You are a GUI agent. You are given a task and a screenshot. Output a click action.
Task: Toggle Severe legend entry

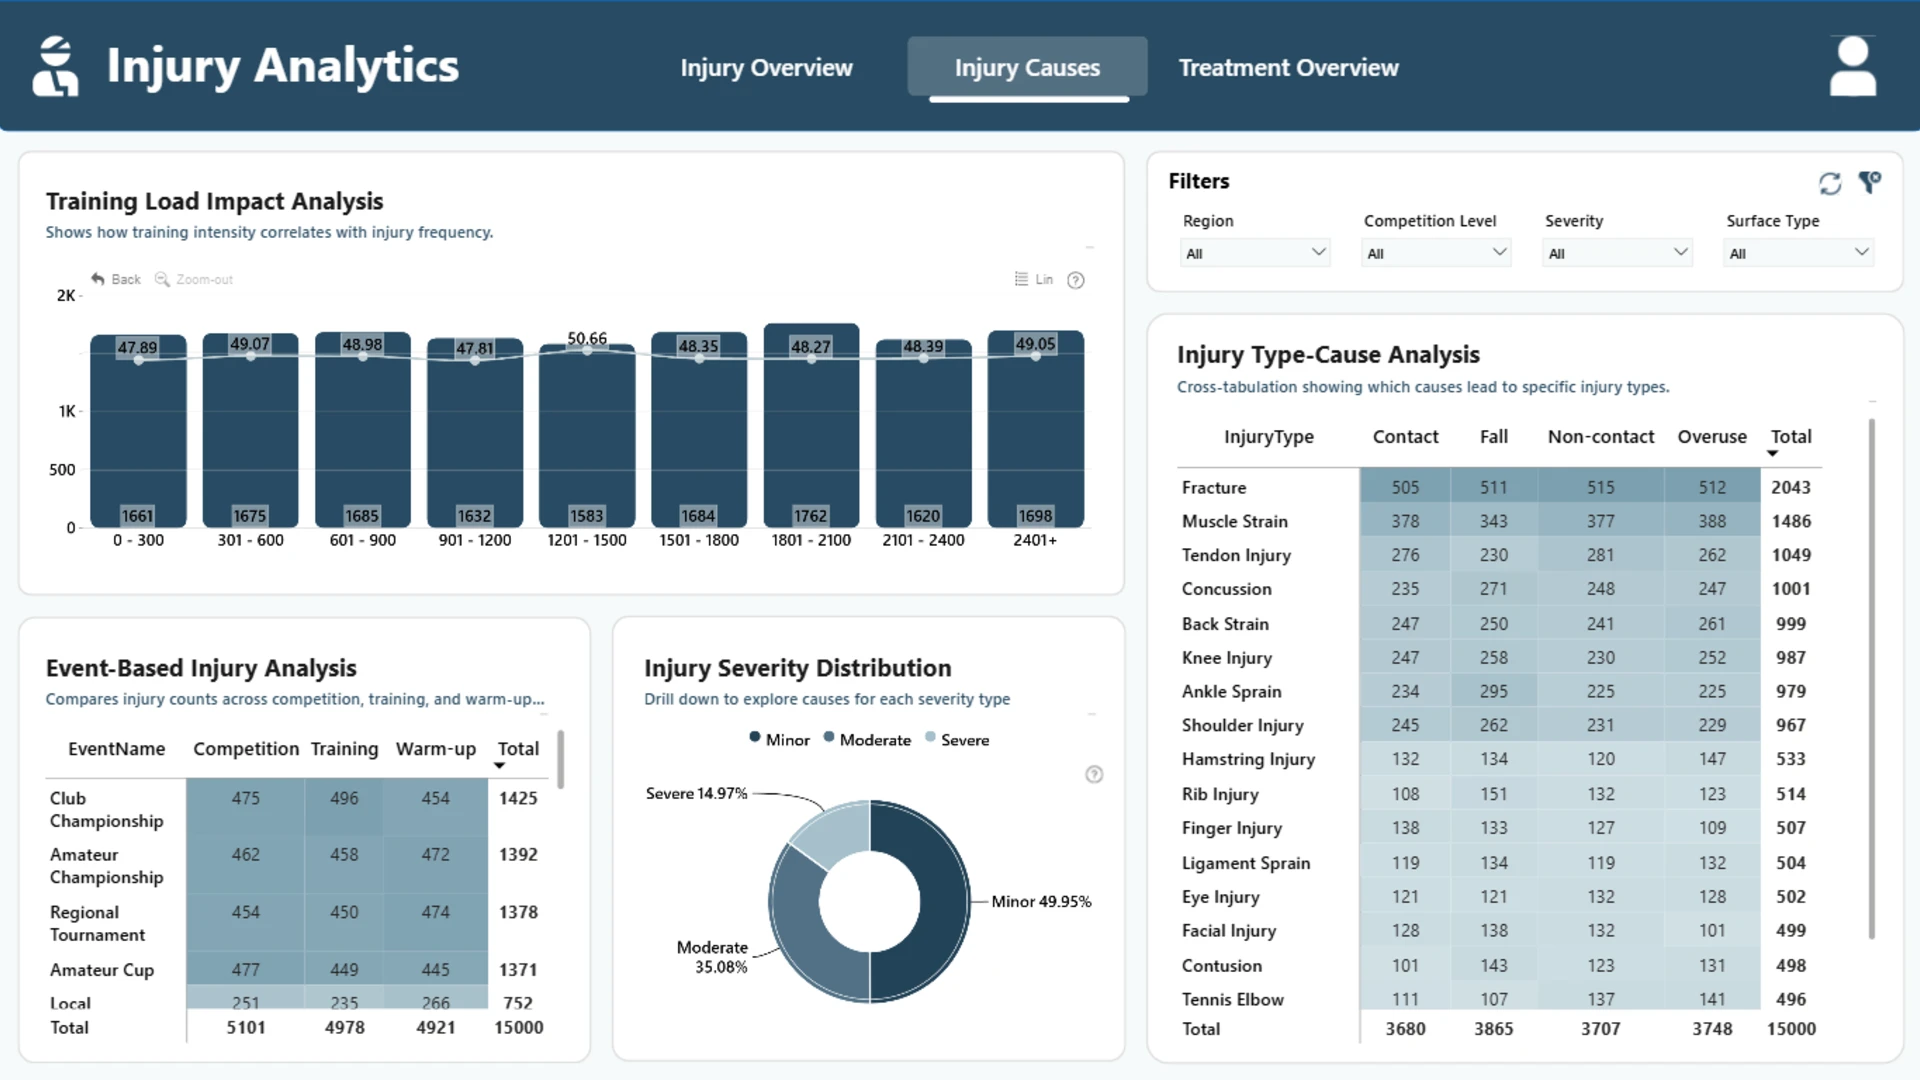pos(957,739)
